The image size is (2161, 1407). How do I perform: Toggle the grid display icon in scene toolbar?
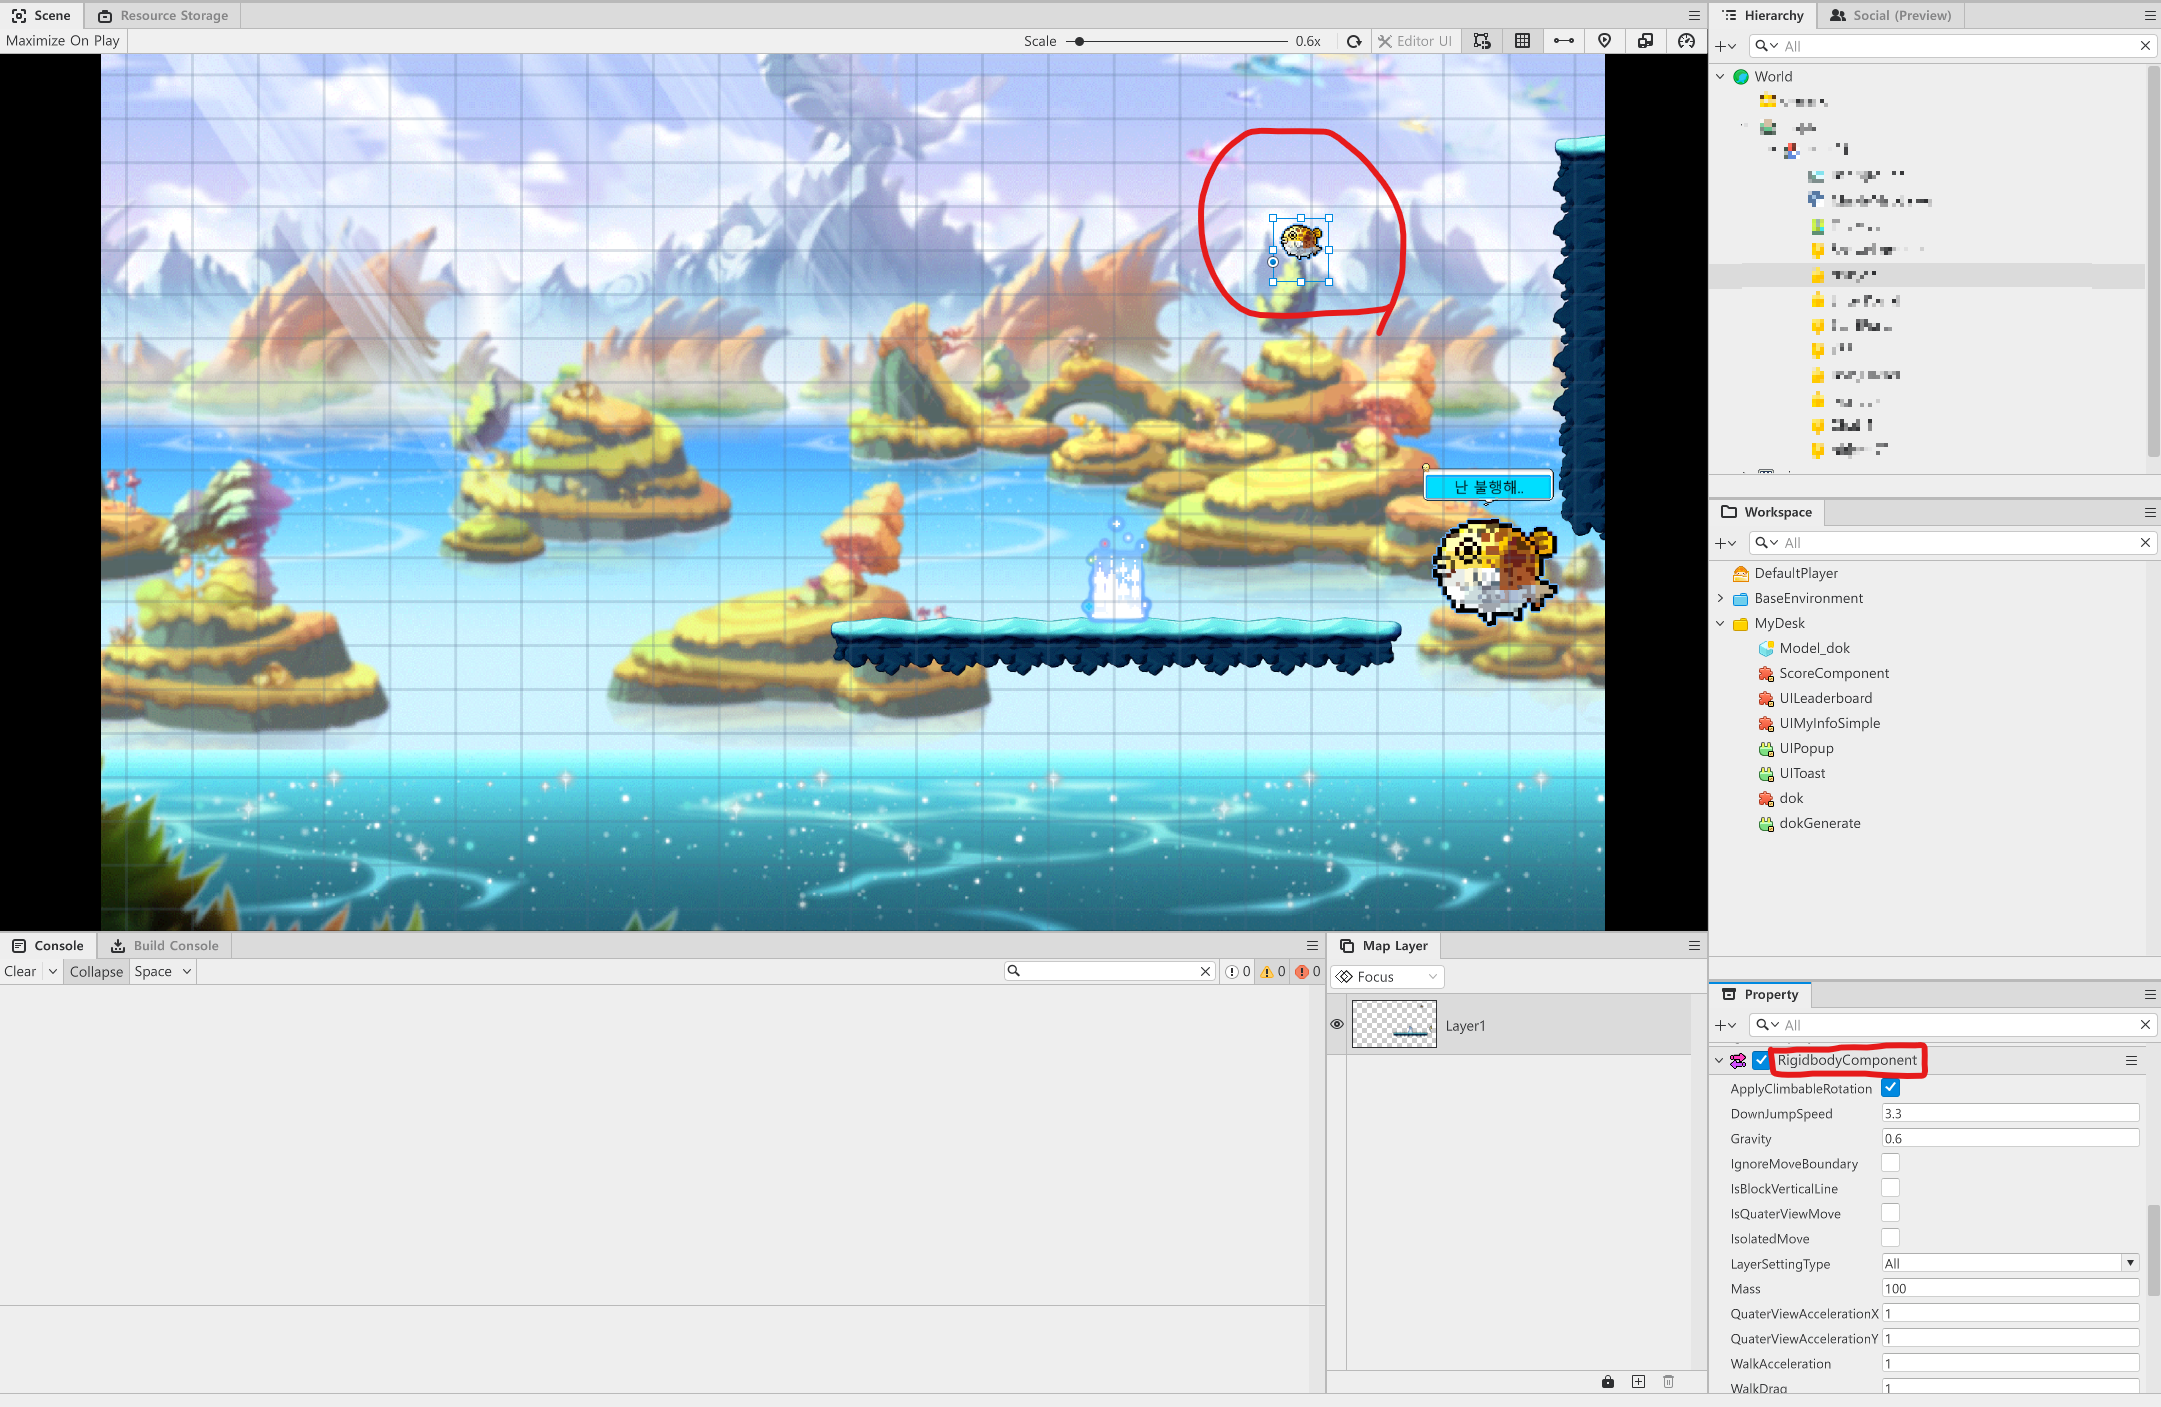[1522, 41]
